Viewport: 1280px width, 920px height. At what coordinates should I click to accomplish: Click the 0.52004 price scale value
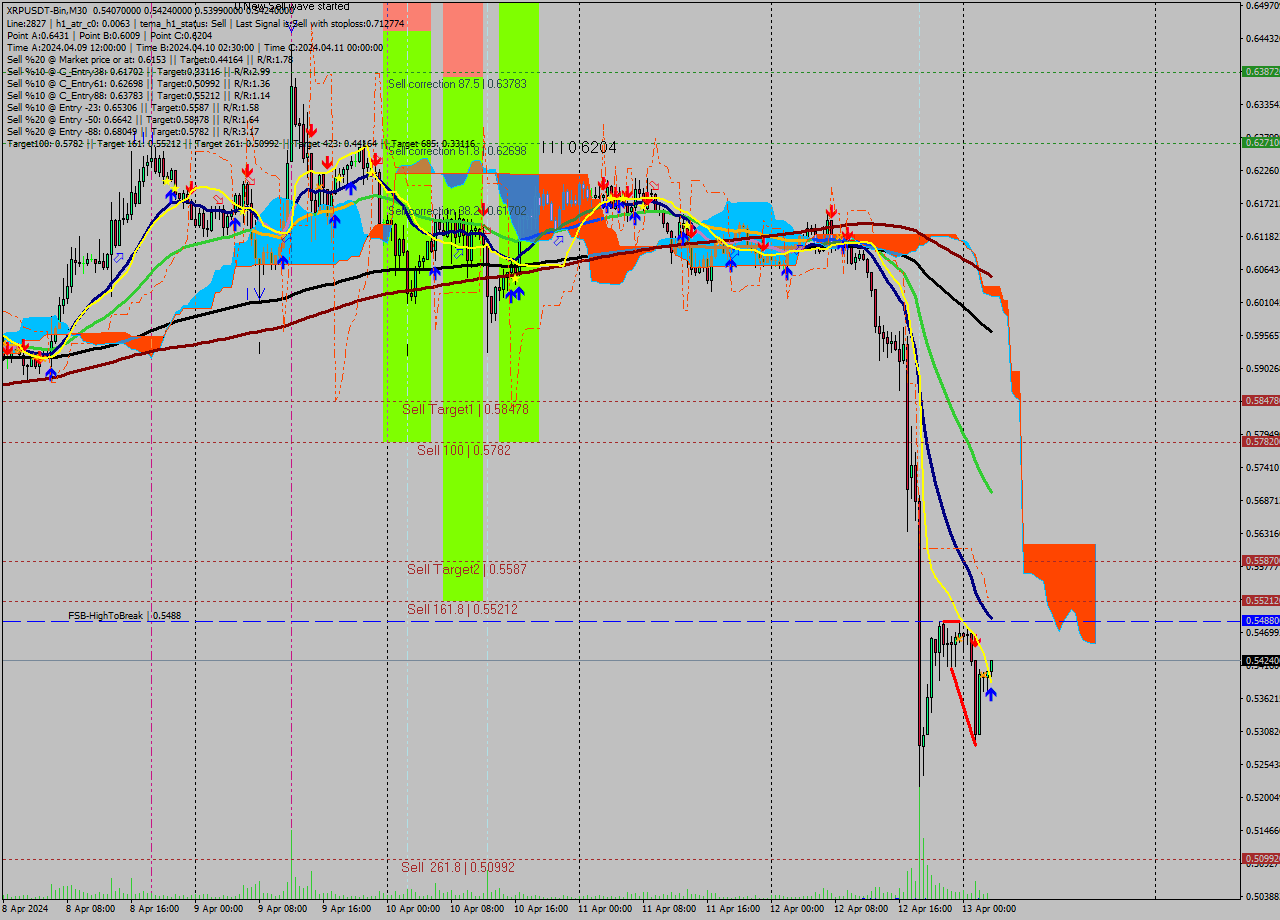tap(1263, 797)
